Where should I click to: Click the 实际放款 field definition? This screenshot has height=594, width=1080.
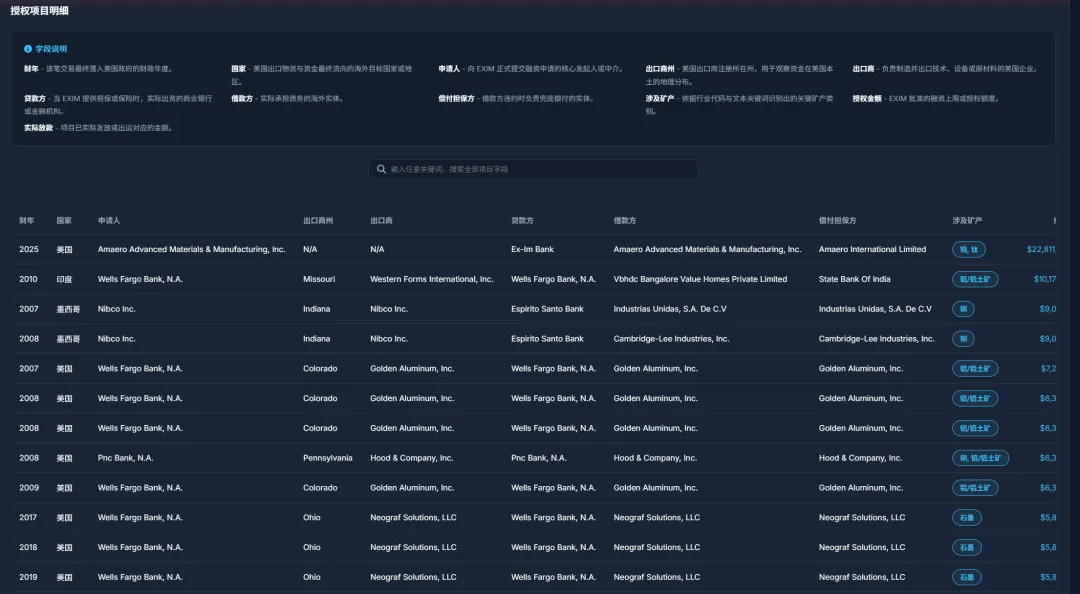(98, 127)
